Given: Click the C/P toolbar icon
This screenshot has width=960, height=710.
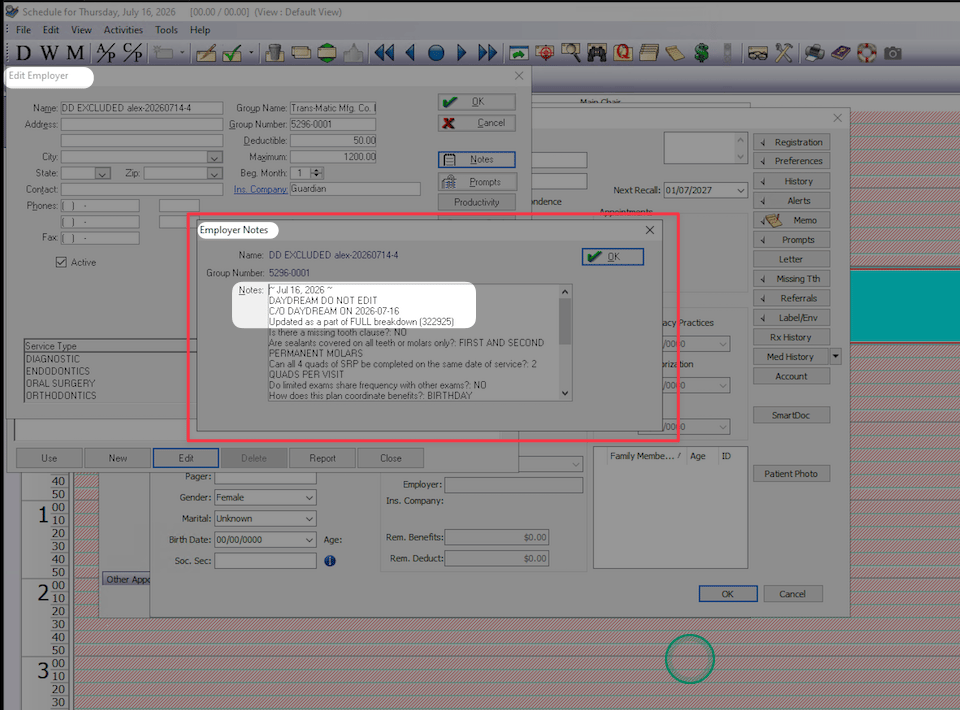Looking at the screenshot, I should (132, 53).
